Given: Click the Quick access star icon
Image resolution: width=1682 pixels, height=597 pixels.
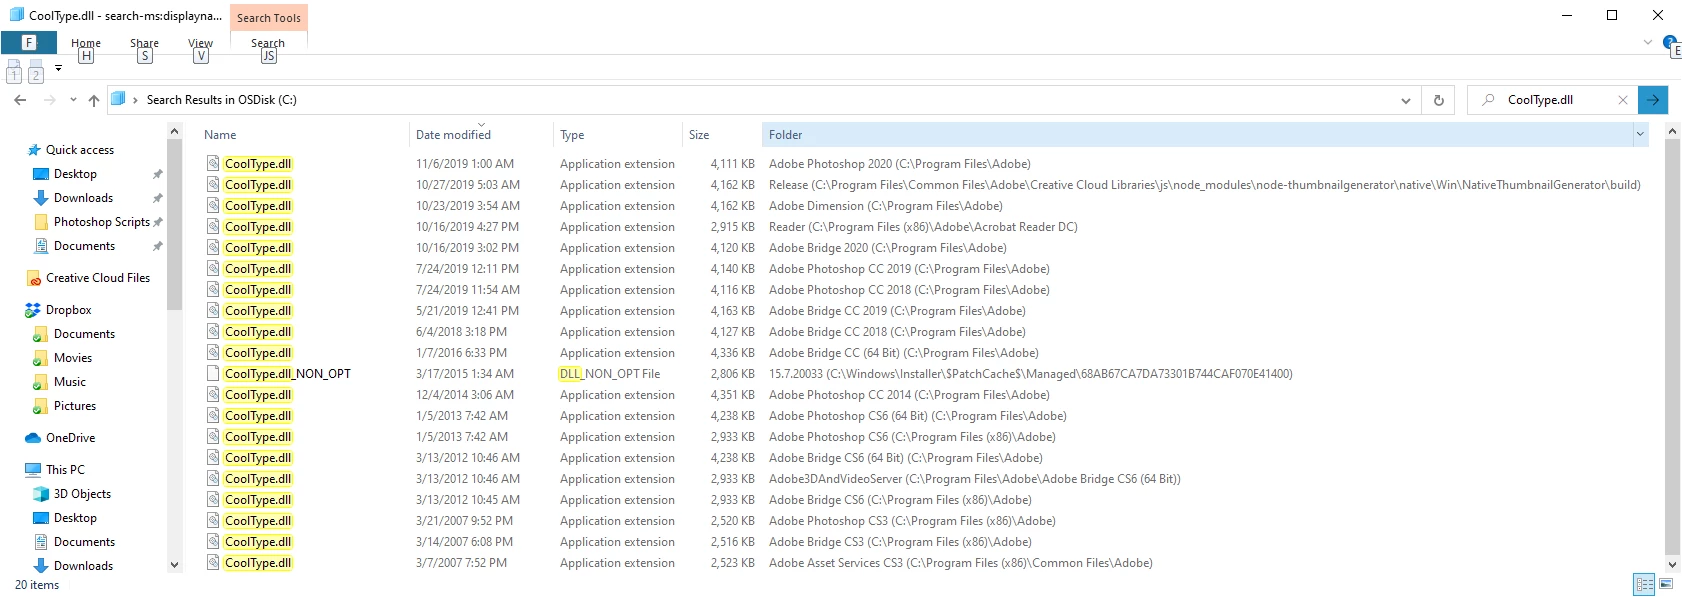Looking at the screenshot, I should click(34, 150).
